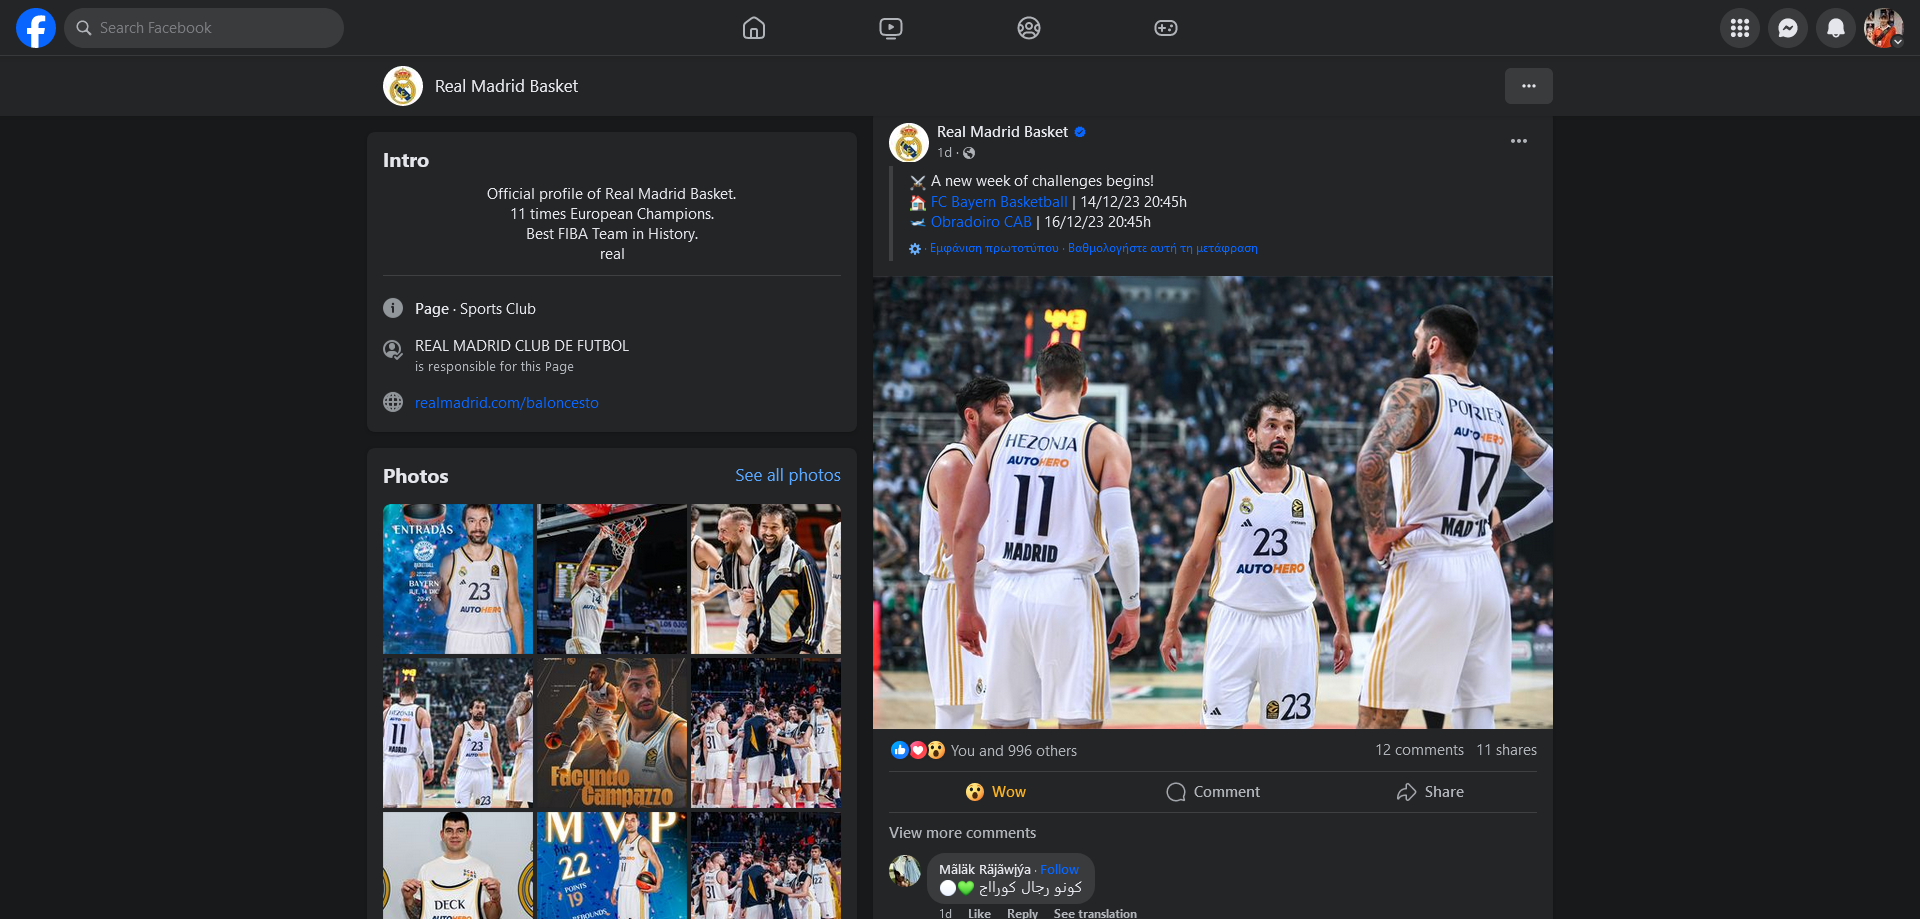Open the post options three-dots menu
The height and width of the screenshot is (919, 1920).
[x=1519, y=141]
